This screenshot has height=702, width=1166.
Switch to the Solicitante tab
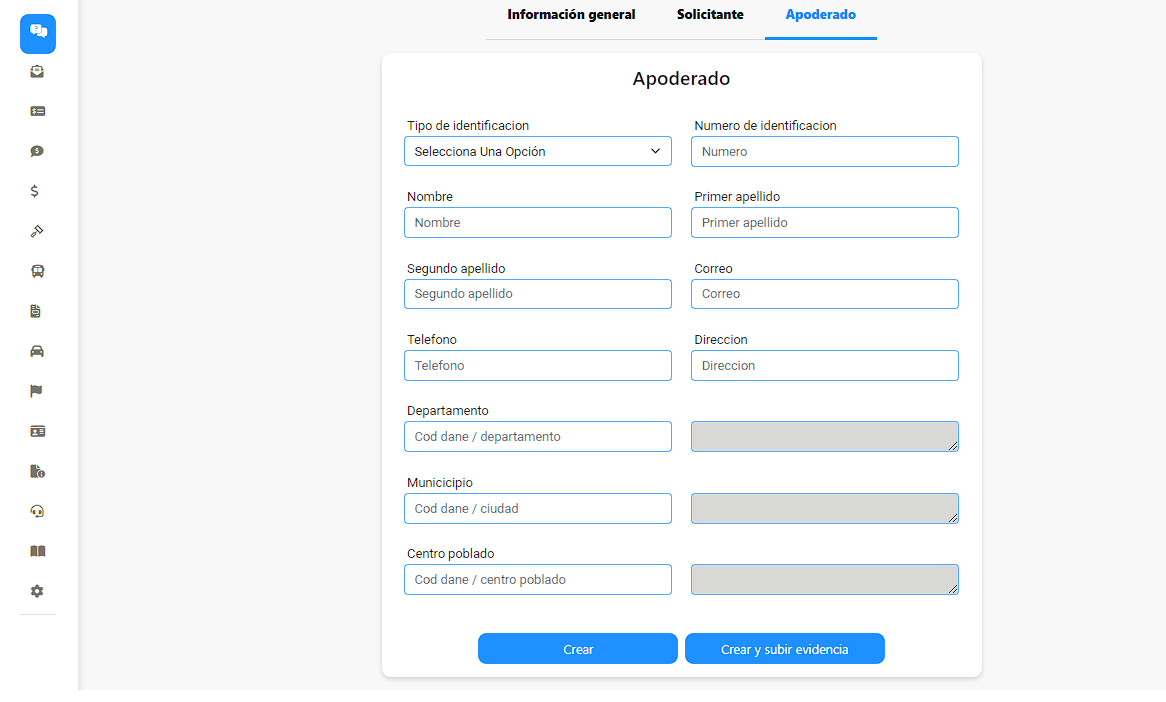[710, 14]
